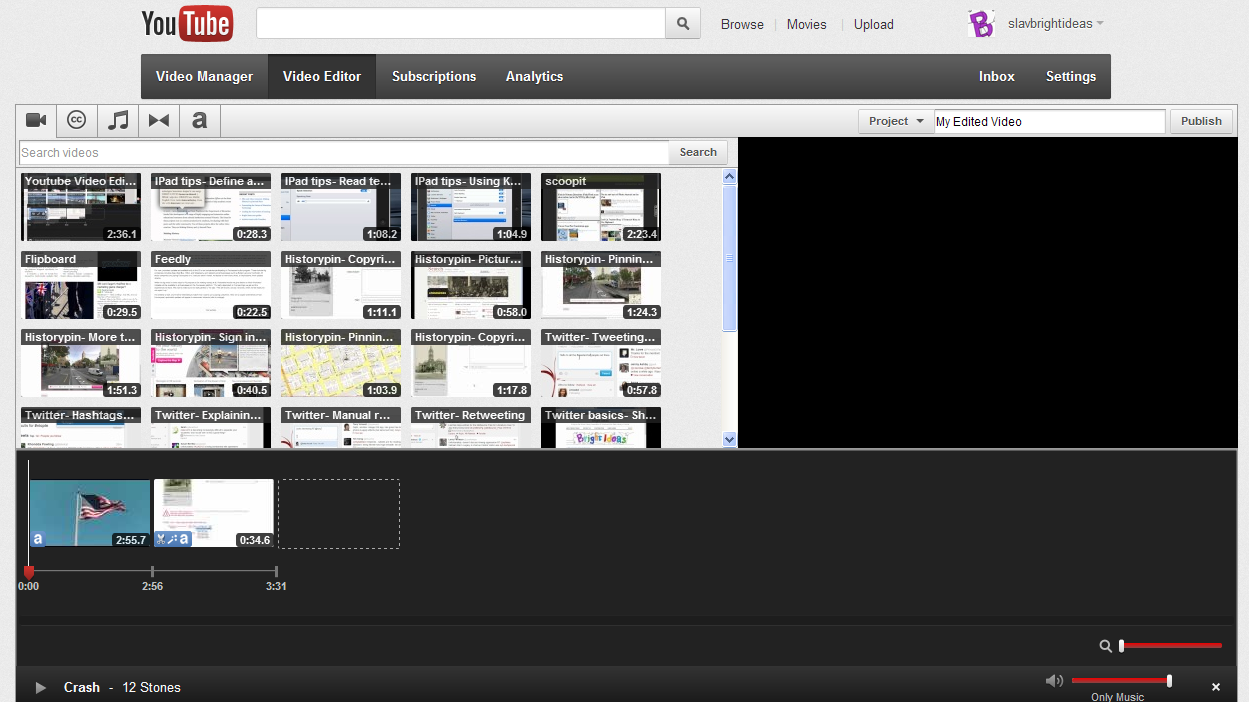Click the red playhead marker at 0:00
The image size is (1249, 702).
28,571
